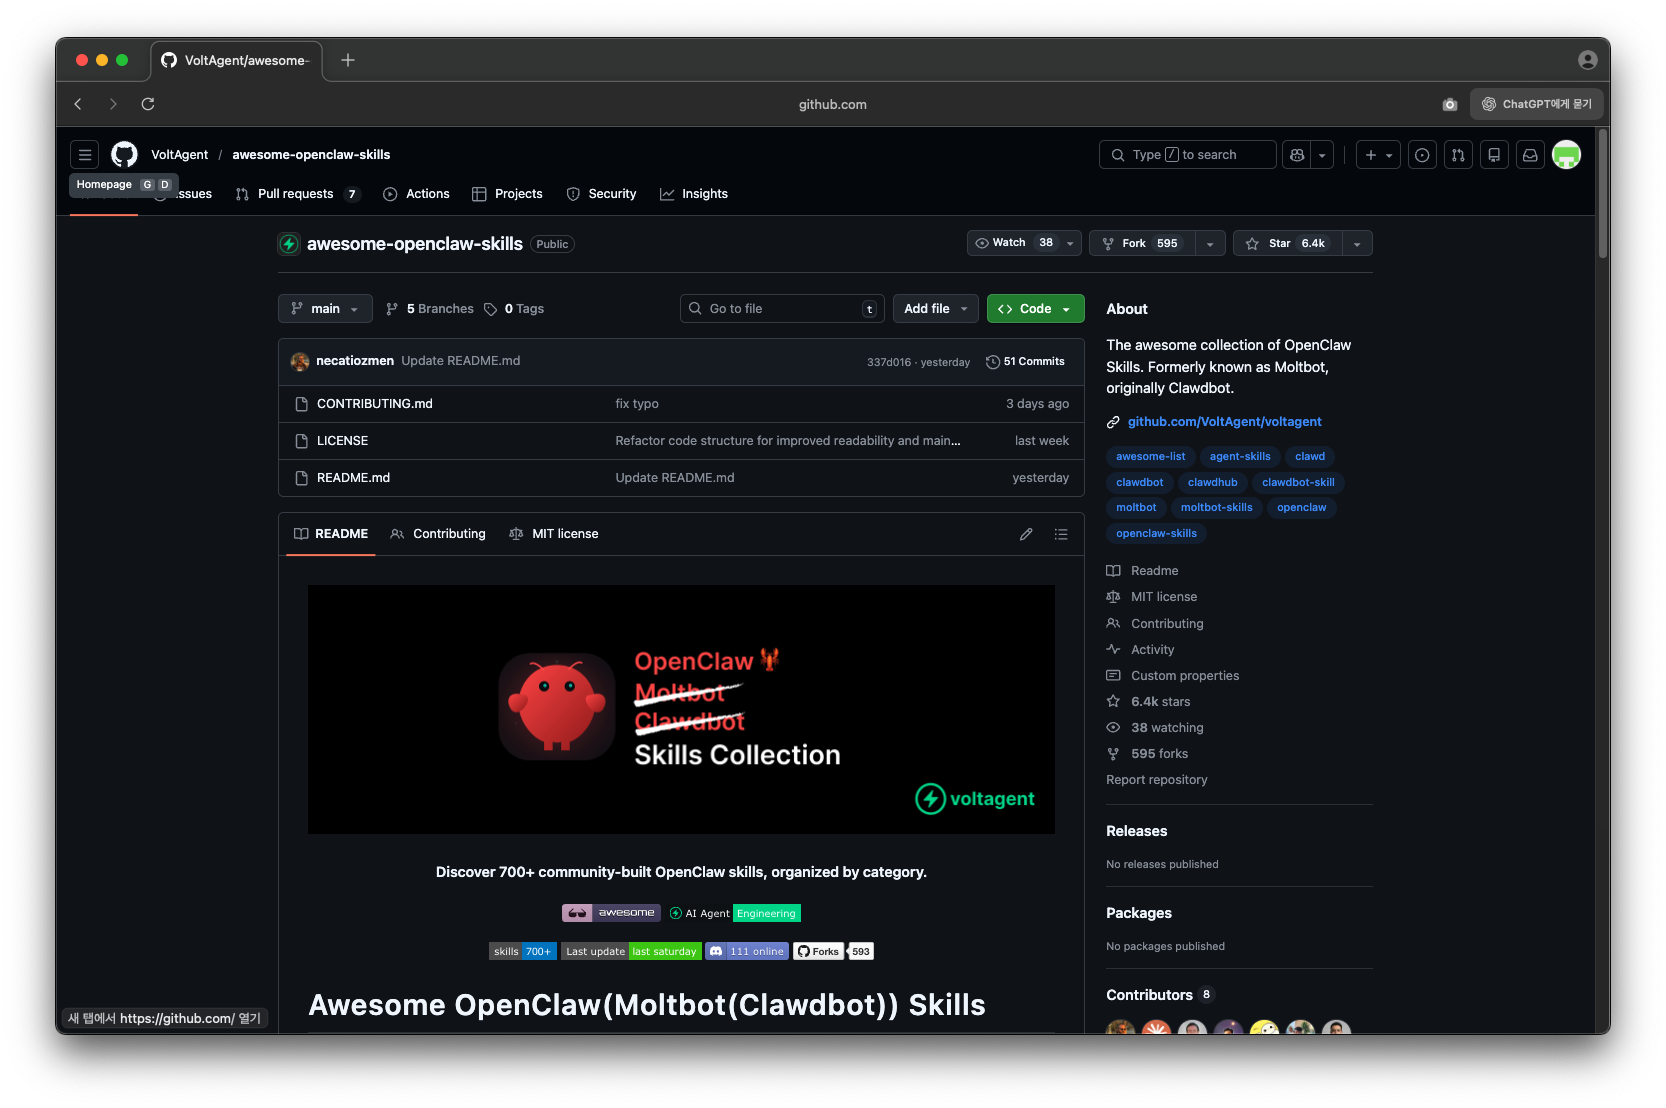Image resolution: width=1666 pixels, height=1108 pixels.
Task: Click the page vertical scrollbar
Action: [x=1603, y=194]
